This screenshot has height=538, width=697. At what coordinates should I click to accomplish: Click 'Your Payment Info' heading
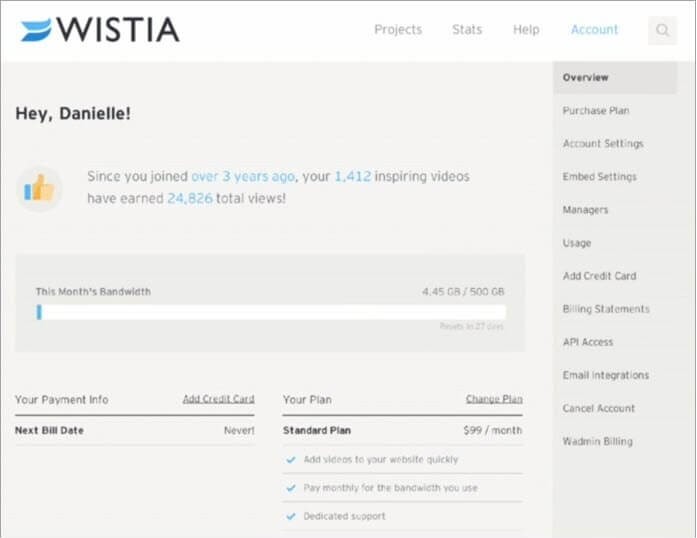coord(62,400)
